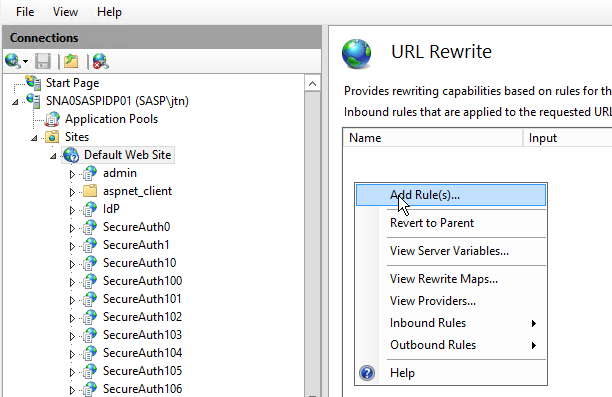Choose View Providers...
612x397 pixels.
(x=451, y=301)
